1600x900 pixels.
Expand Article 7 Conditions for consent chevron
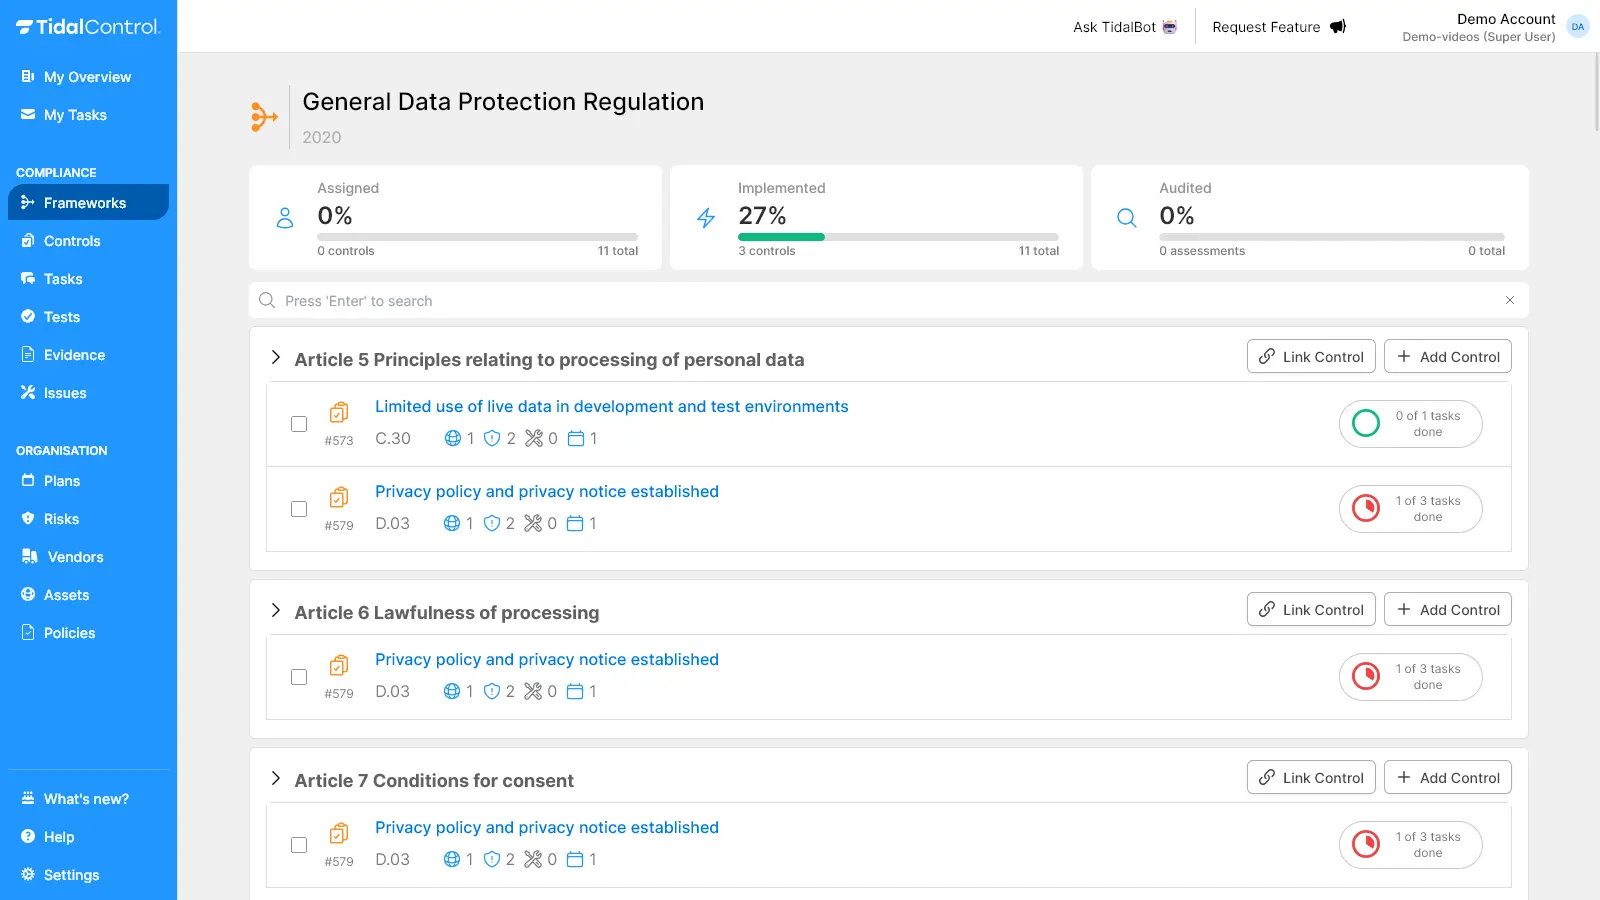tap(276, 779)
